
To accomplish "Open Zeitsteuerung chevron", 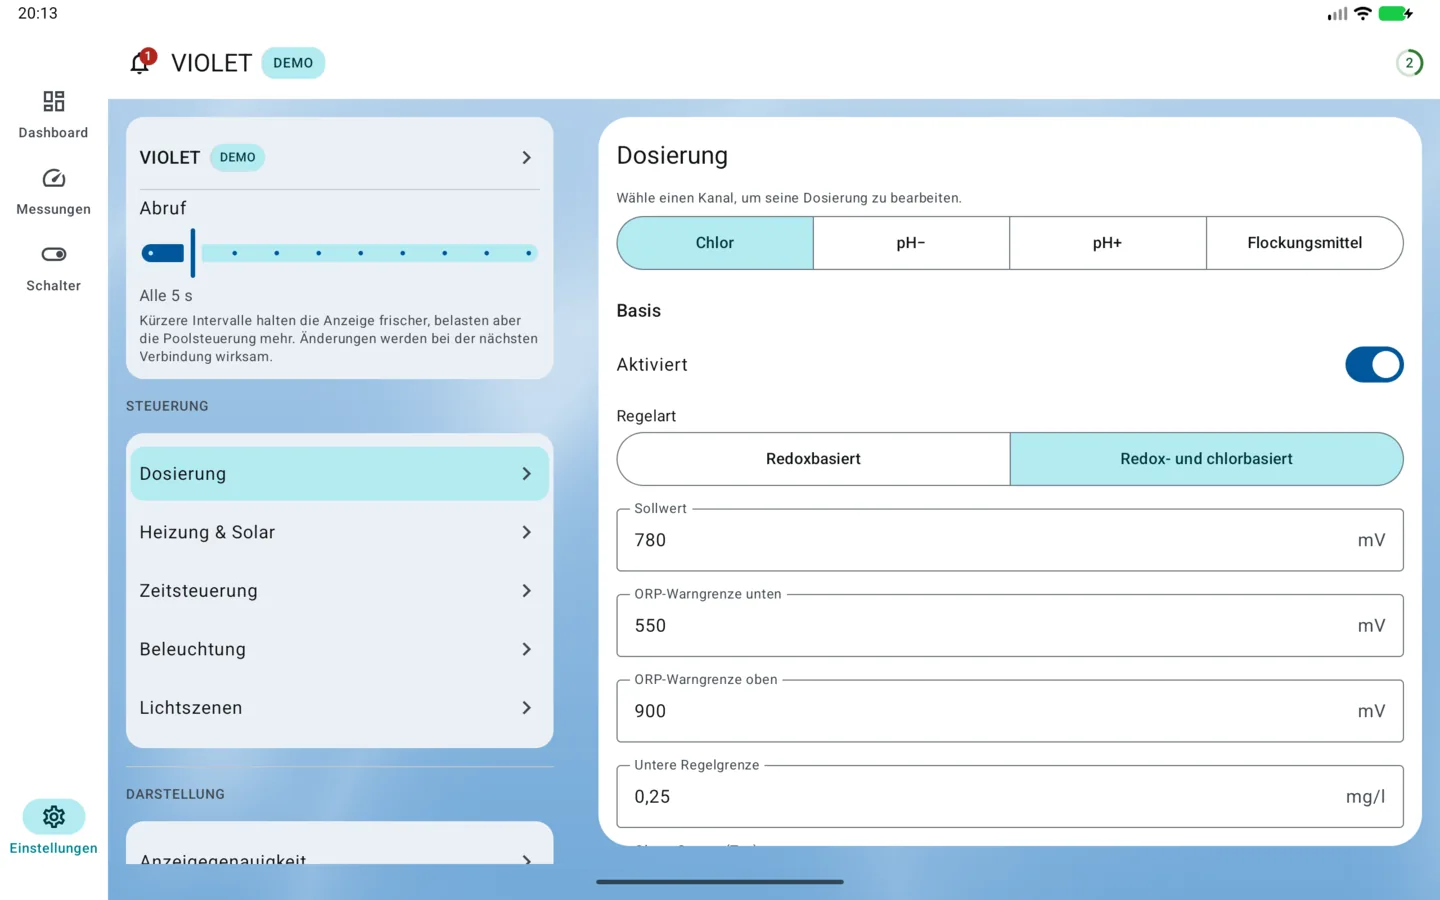I will (x=526, y=591).
